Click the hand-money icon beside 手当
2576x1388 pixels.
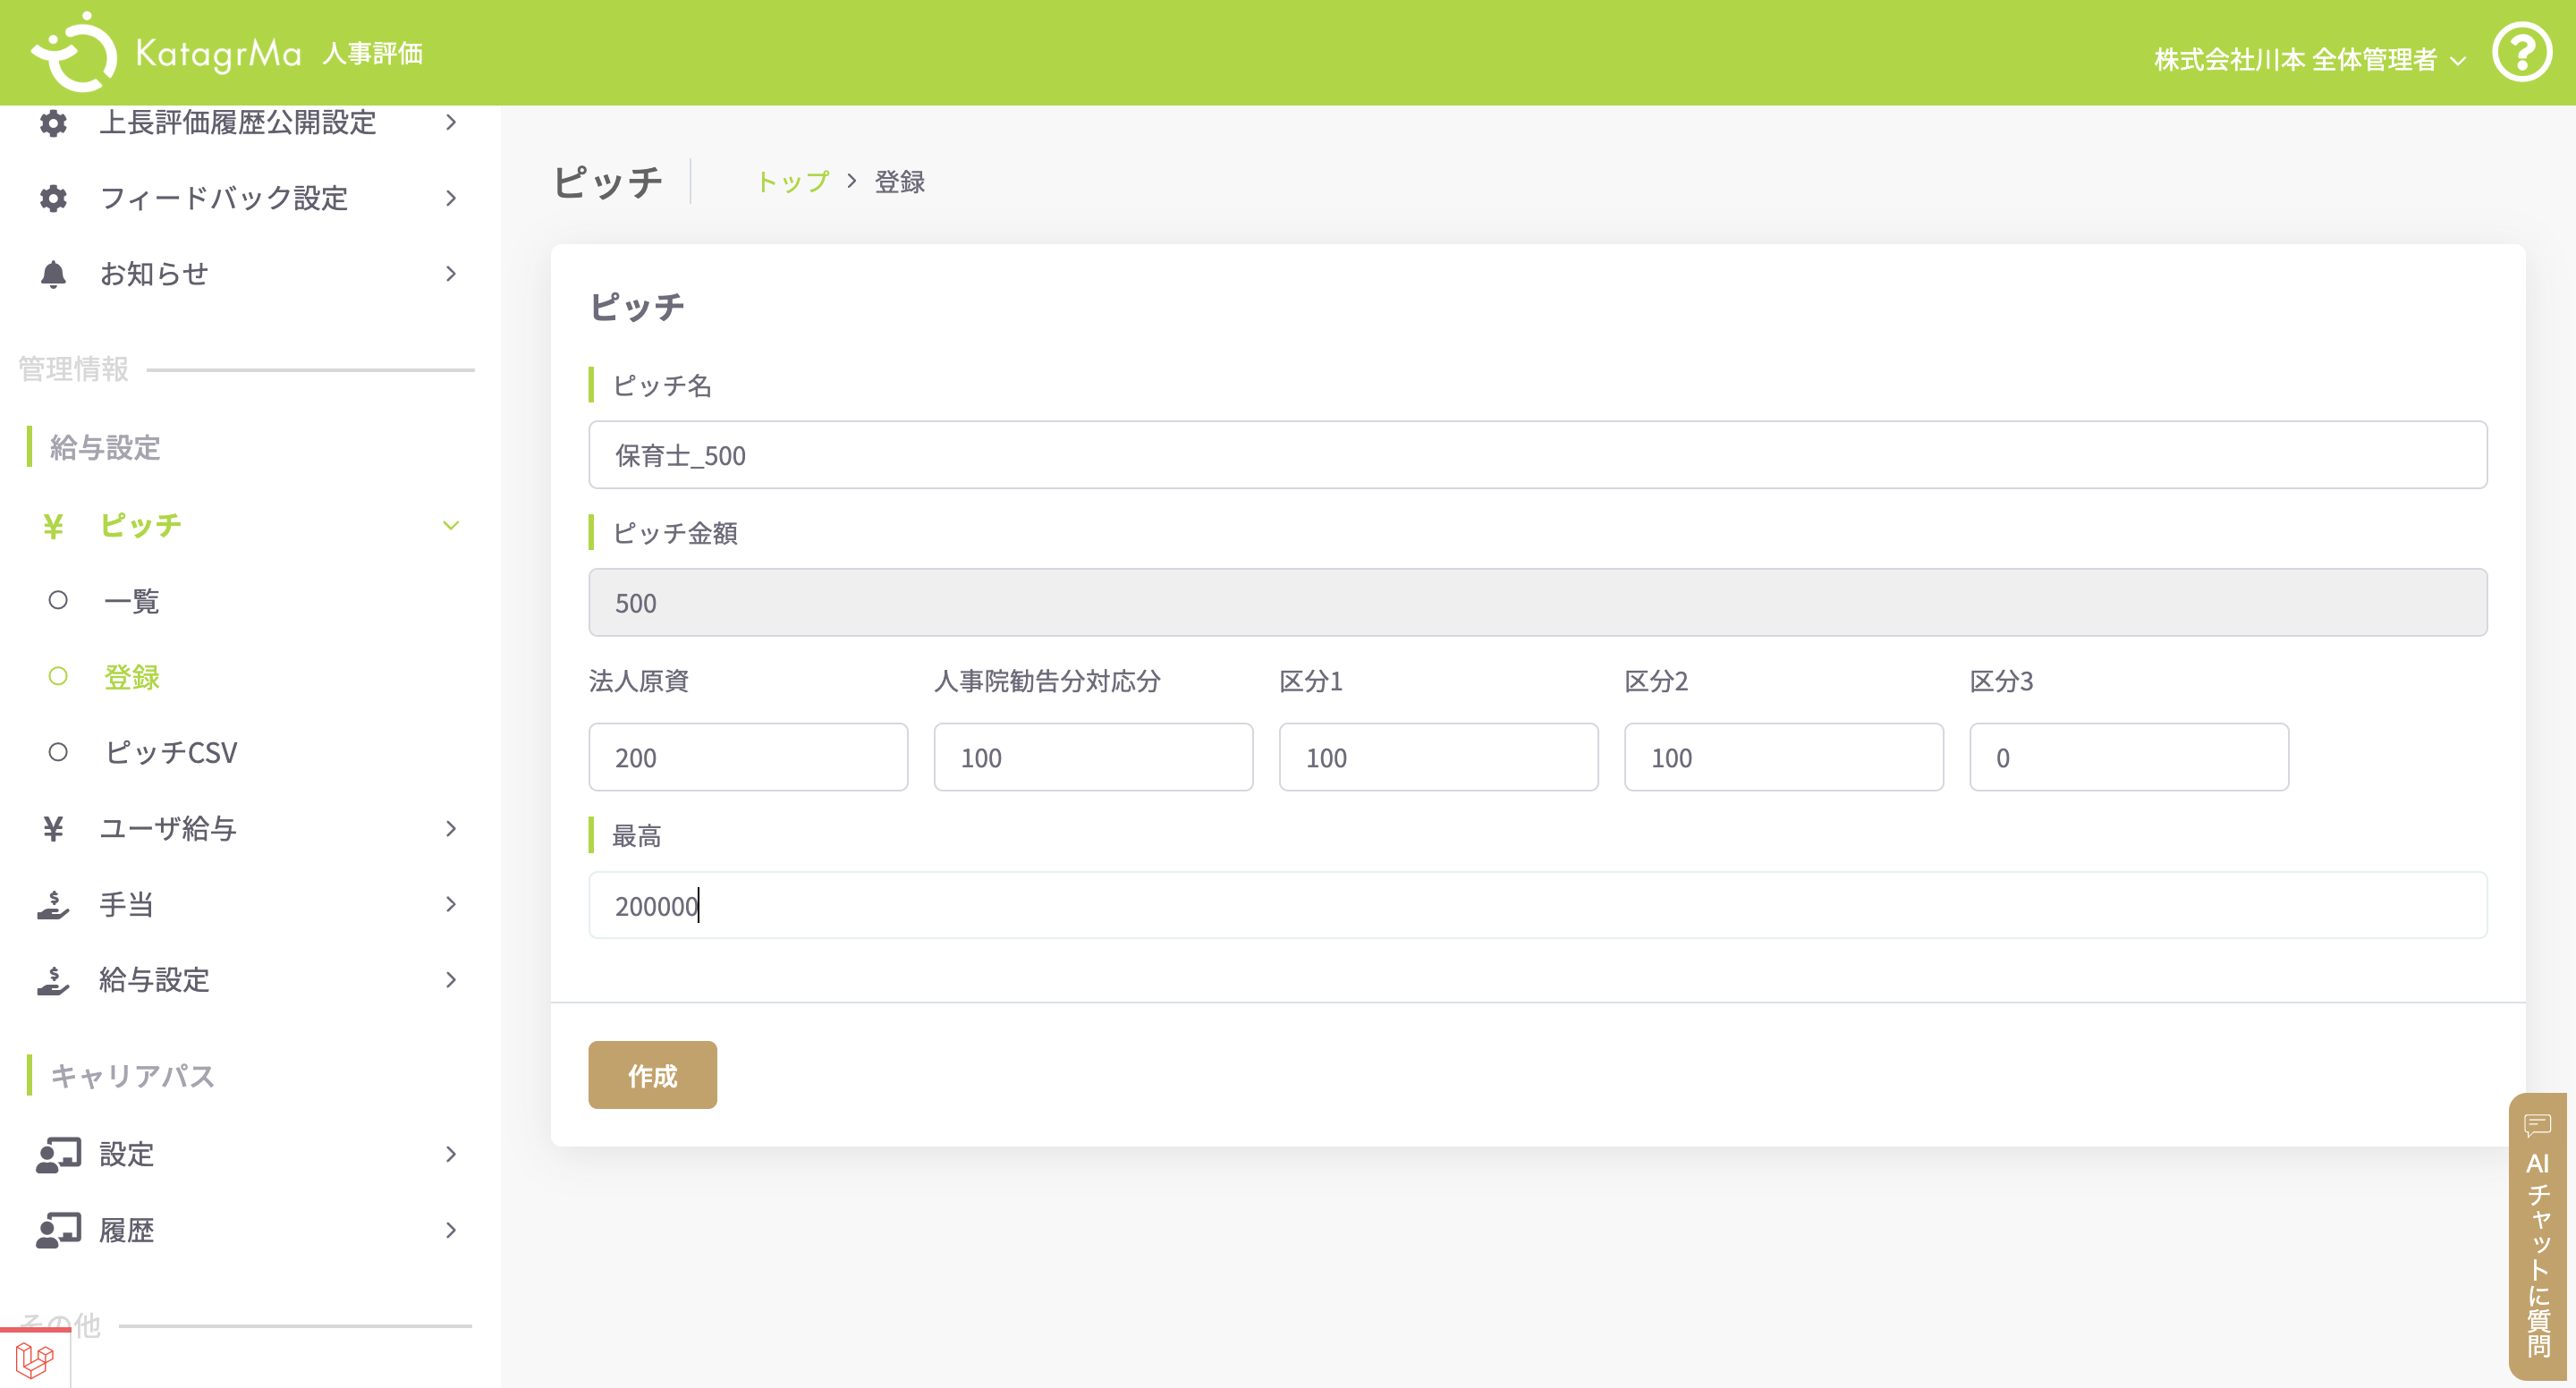click(x=53, y=905)
